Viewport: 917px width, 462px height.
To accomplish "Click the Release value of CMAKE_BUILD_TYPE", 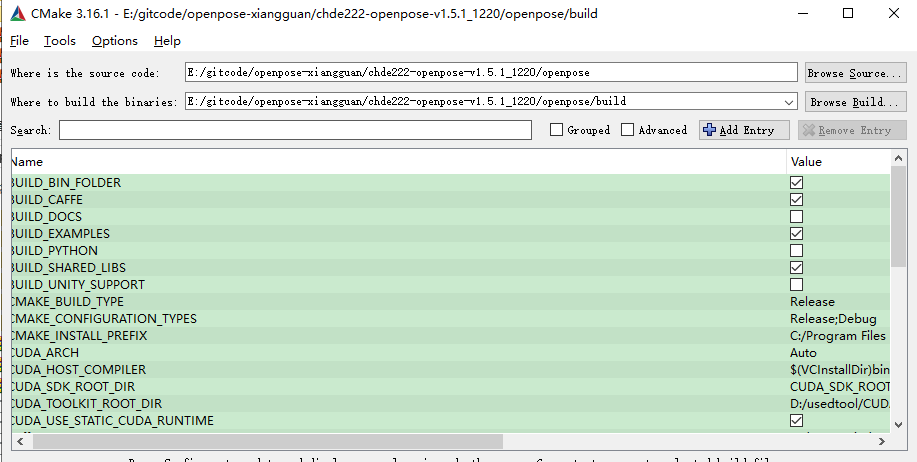I will click(812, 302).
